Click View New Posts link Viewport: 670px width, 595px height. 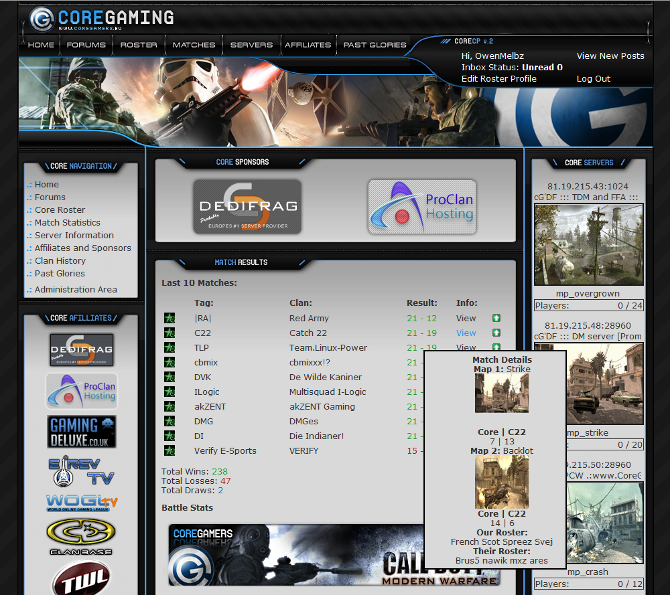[610, 56]
